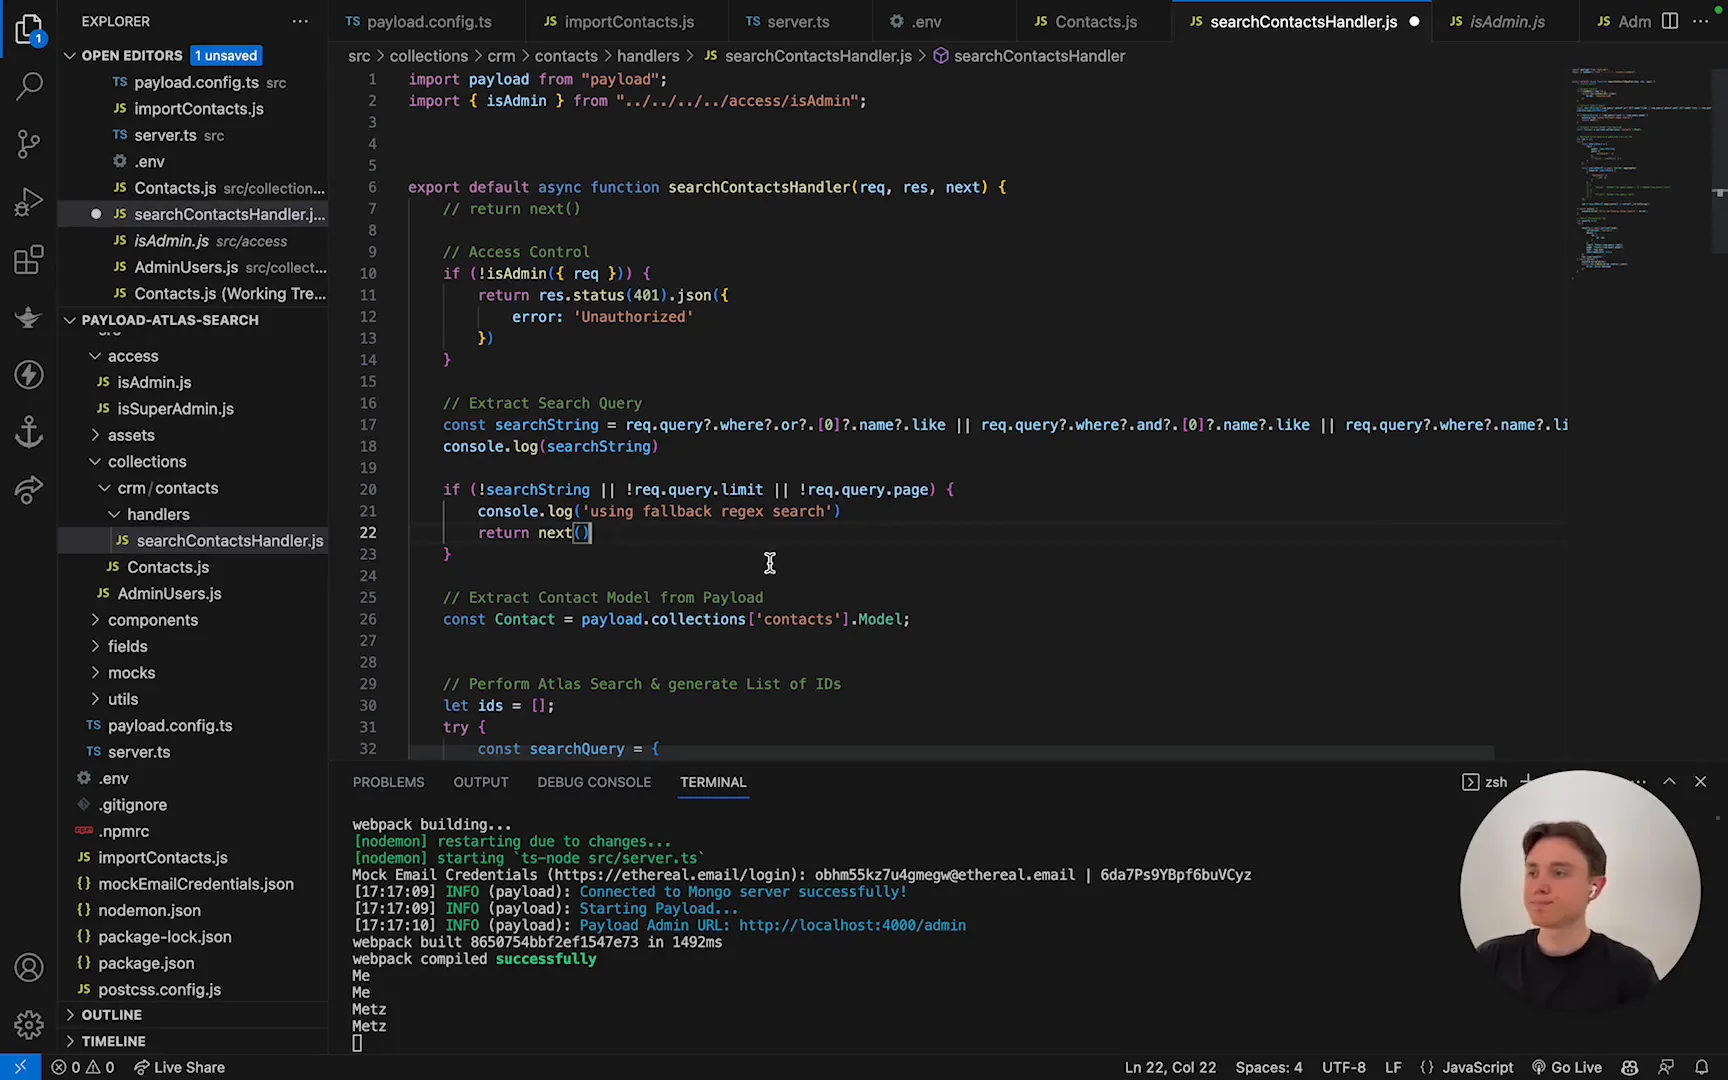Open Run and Debug view

pos(29,202)
